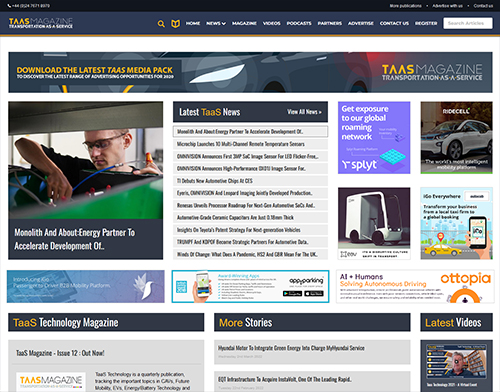Tap the phone number icon in top bar
The image size is (500, 392).
click(9, 6)
